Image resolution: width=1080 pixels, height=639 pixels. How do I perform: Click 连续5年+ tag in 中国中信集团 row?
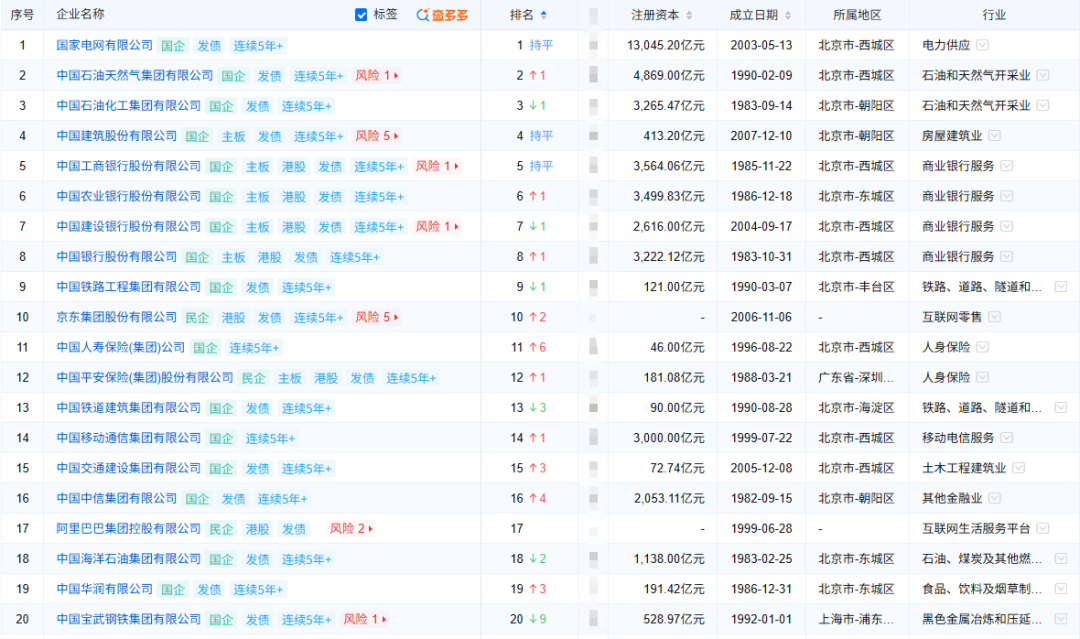point(282,499)
